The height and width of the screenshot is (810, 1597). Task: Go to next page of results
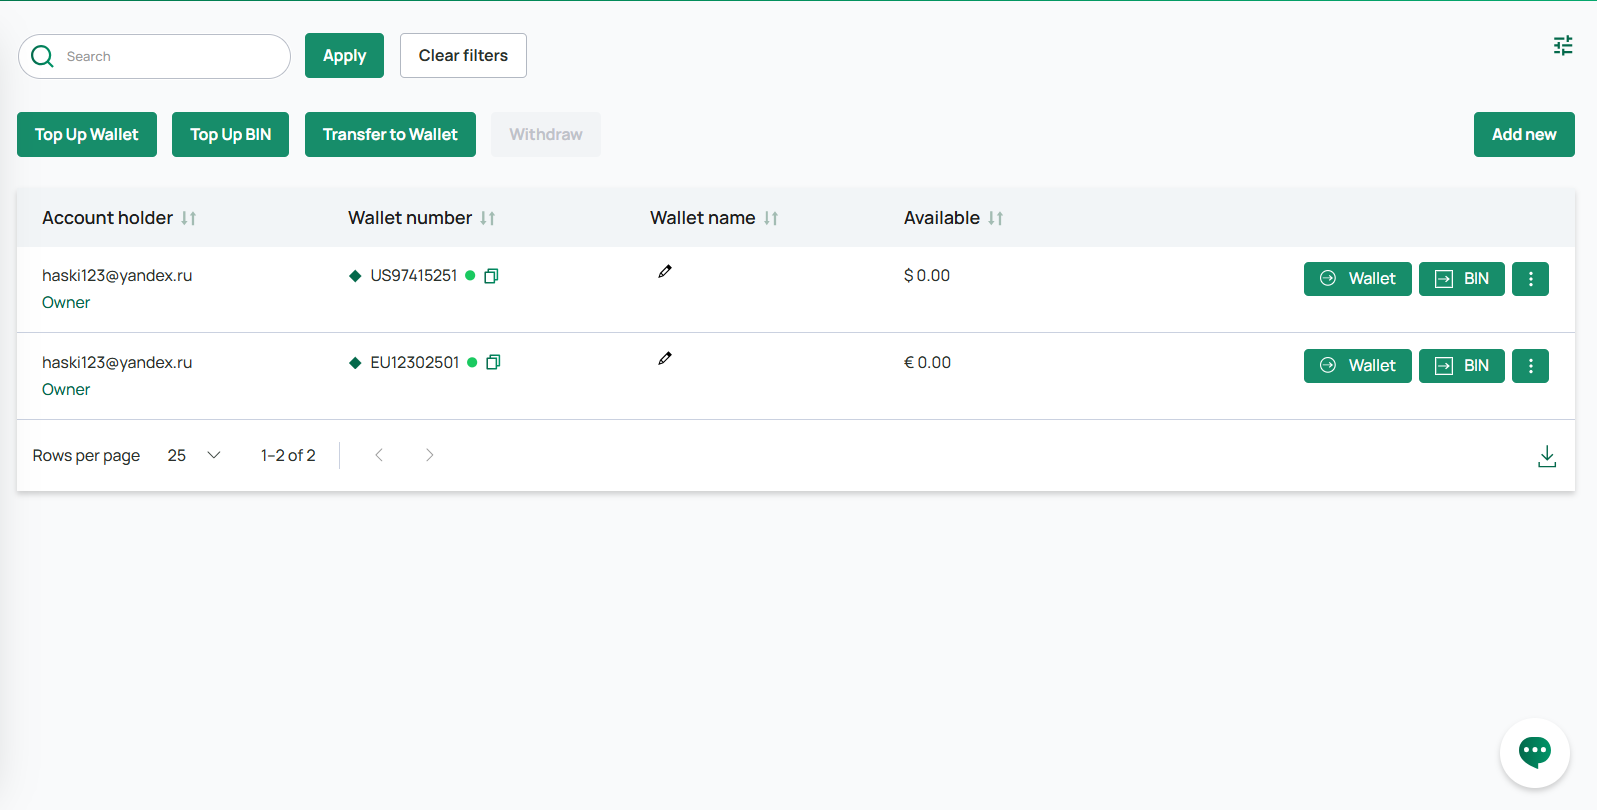point(429,456)
